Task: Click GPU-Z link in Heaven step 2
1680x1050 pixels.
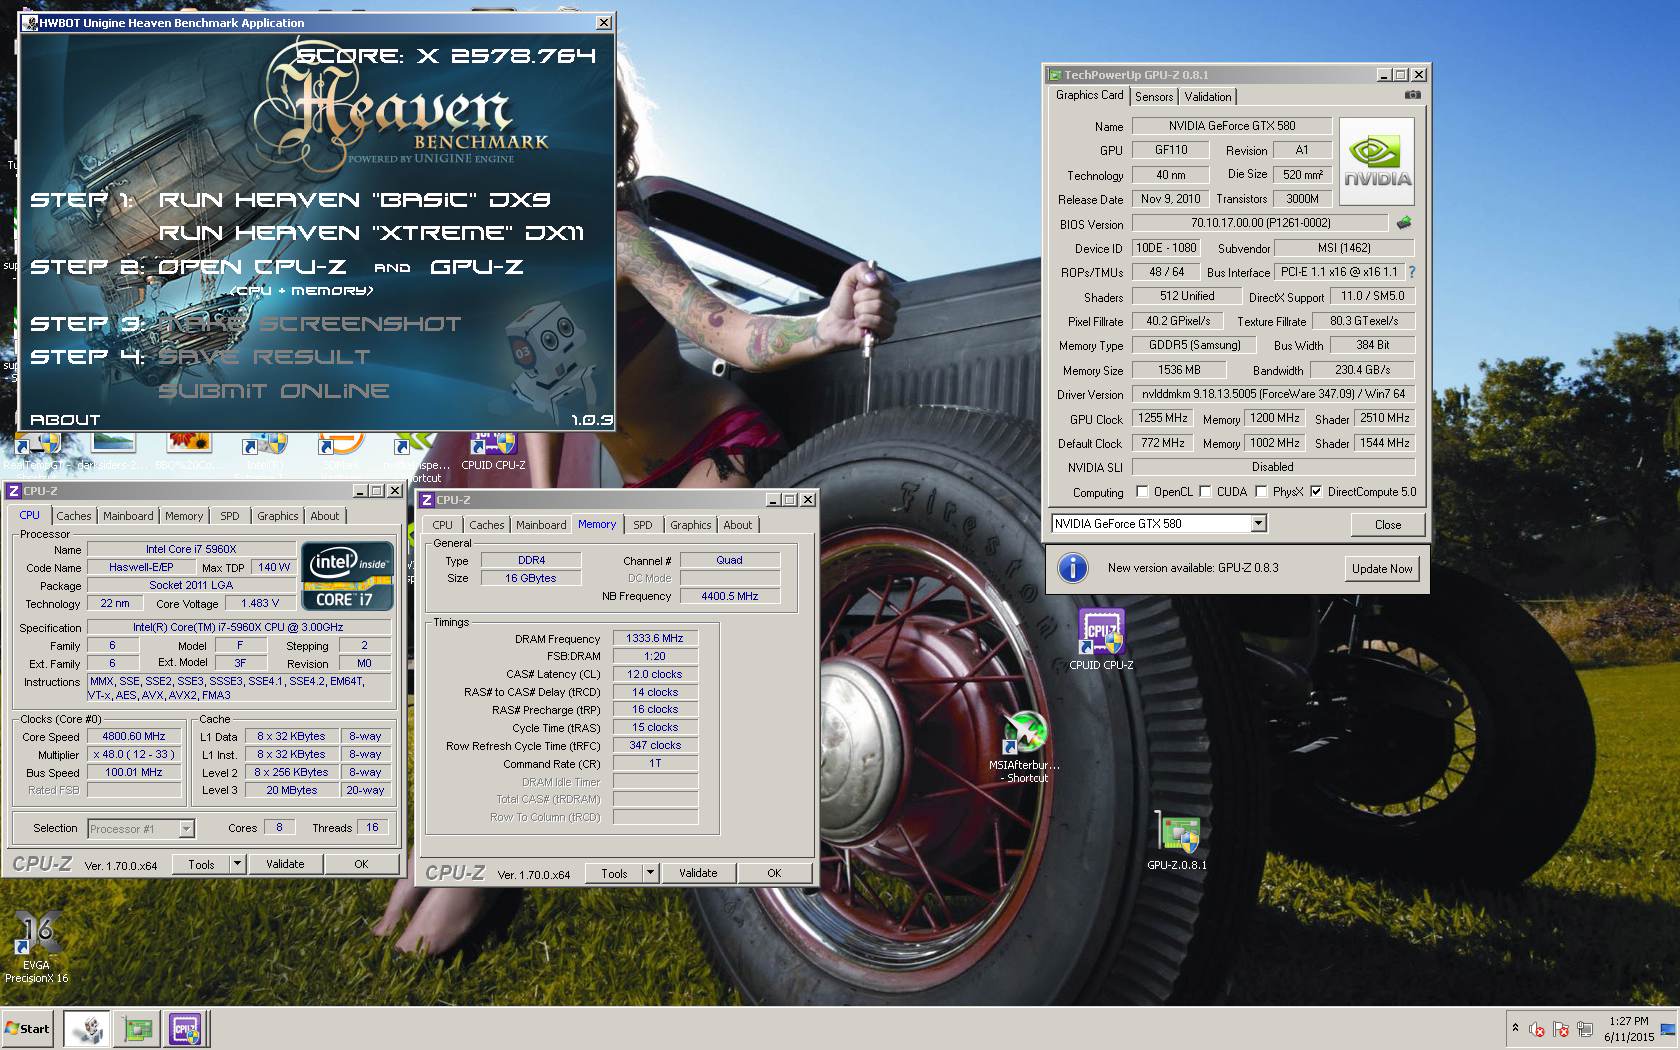Action: [x=477, y=267]
